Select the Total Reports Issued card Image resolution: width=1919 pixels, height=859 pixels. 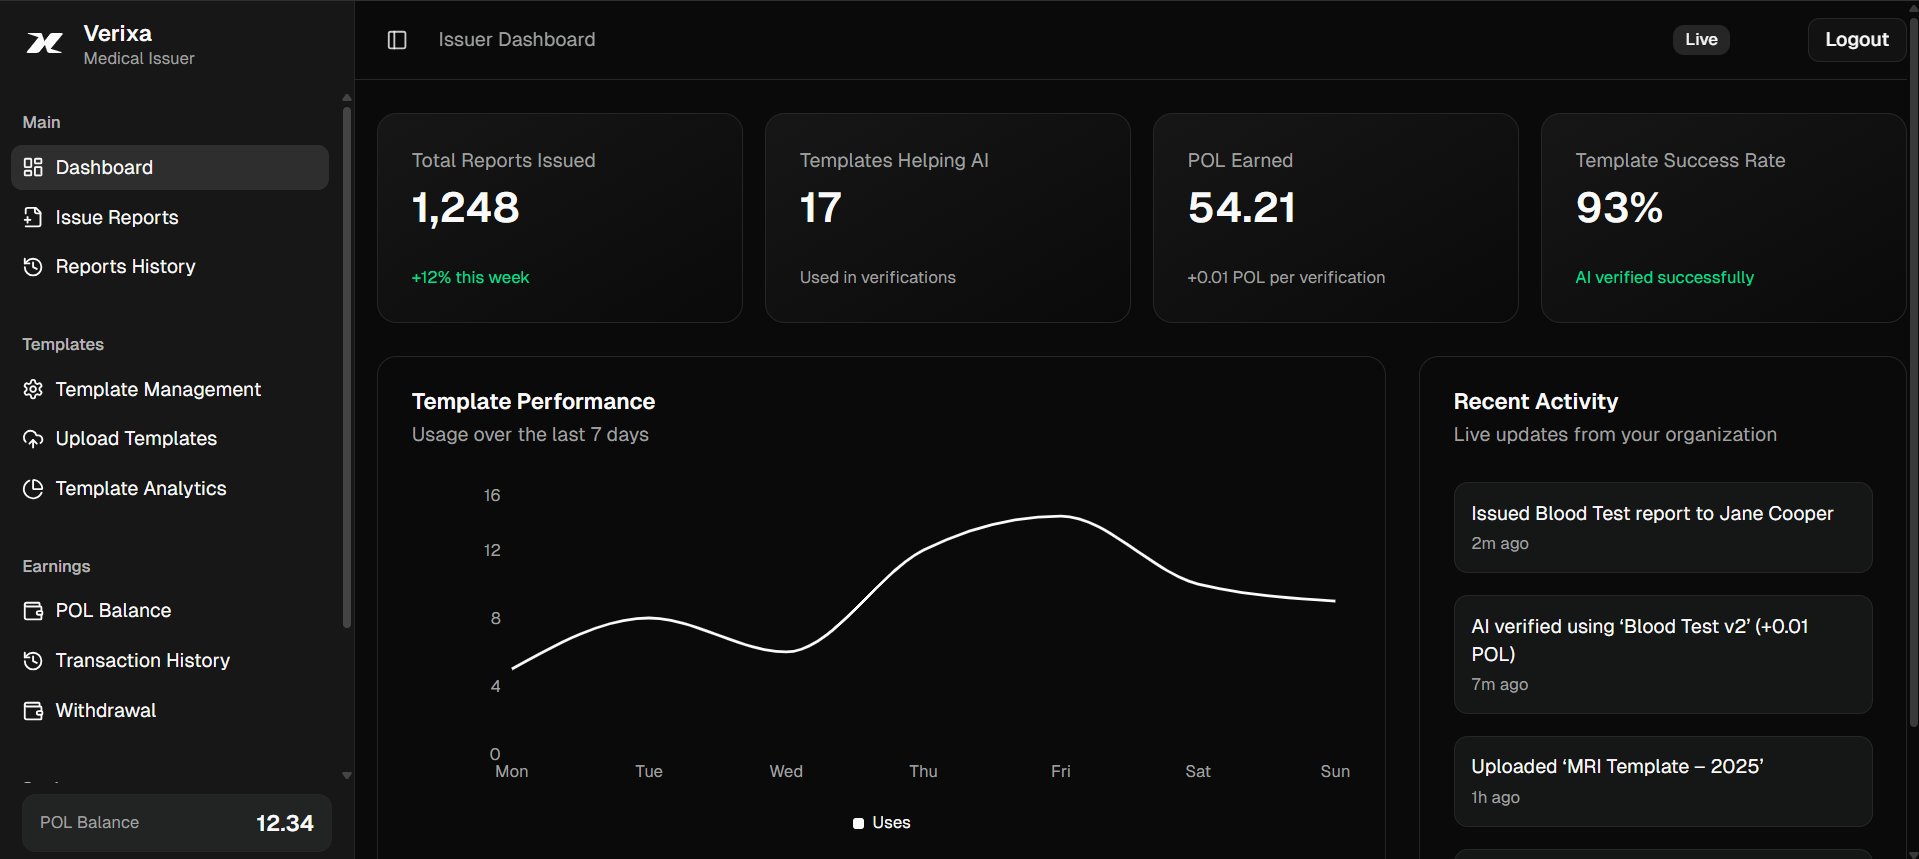[x=559, y=217]
